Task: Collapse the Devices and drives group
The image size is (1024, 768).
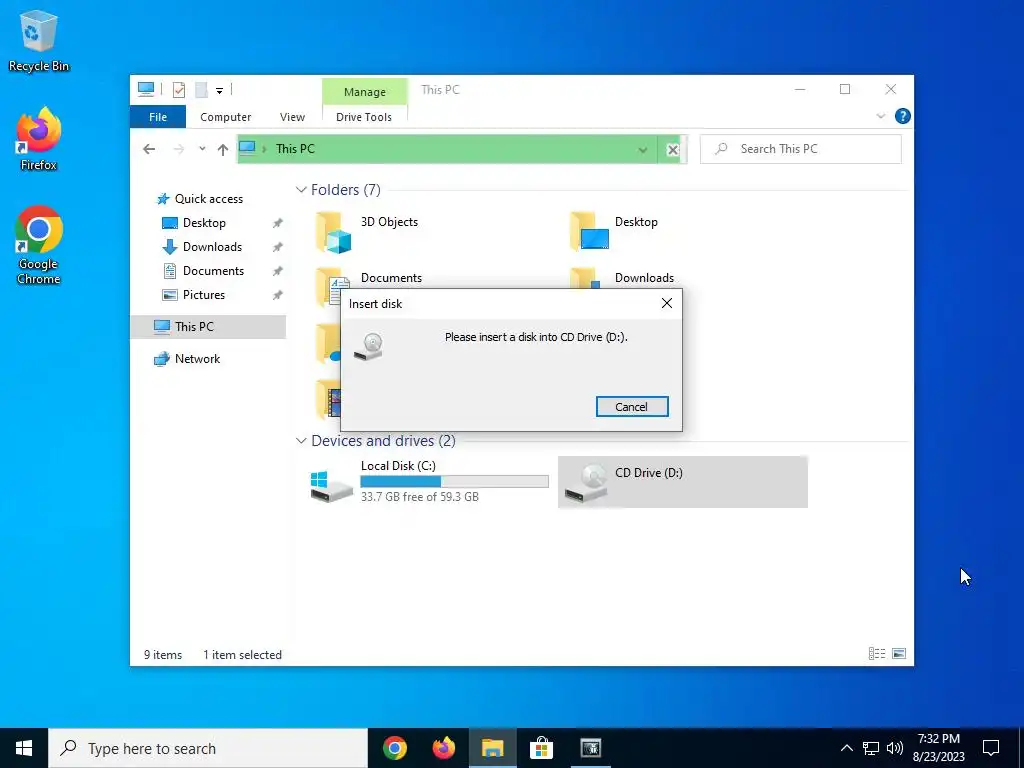Action: tap(301, 441)
